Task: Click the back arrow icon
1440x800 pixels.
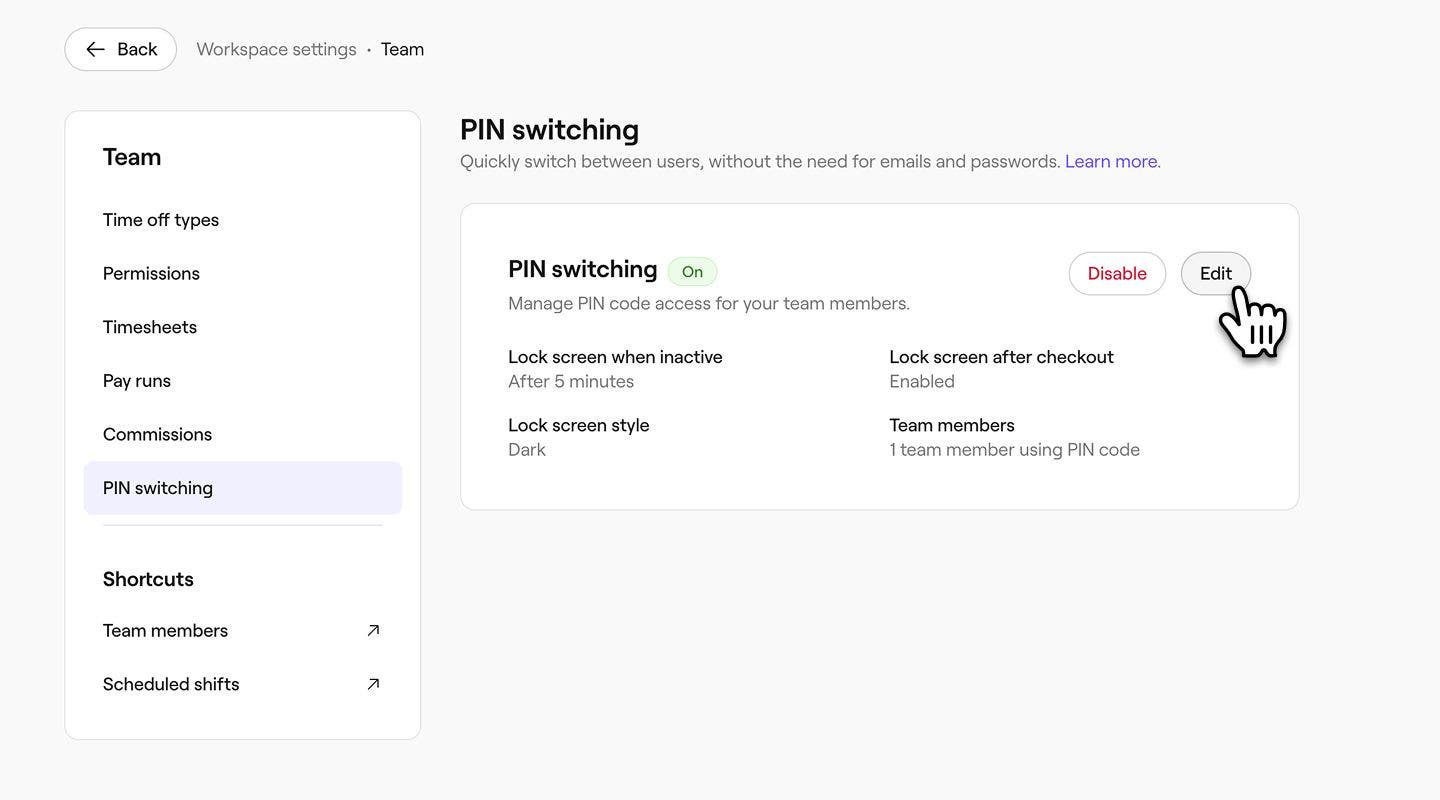Action: pos(95,50)
